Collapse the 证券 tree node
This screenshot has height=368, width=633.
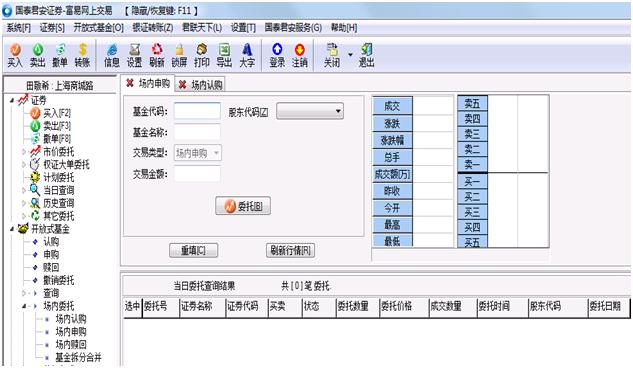tap(12, 100)
